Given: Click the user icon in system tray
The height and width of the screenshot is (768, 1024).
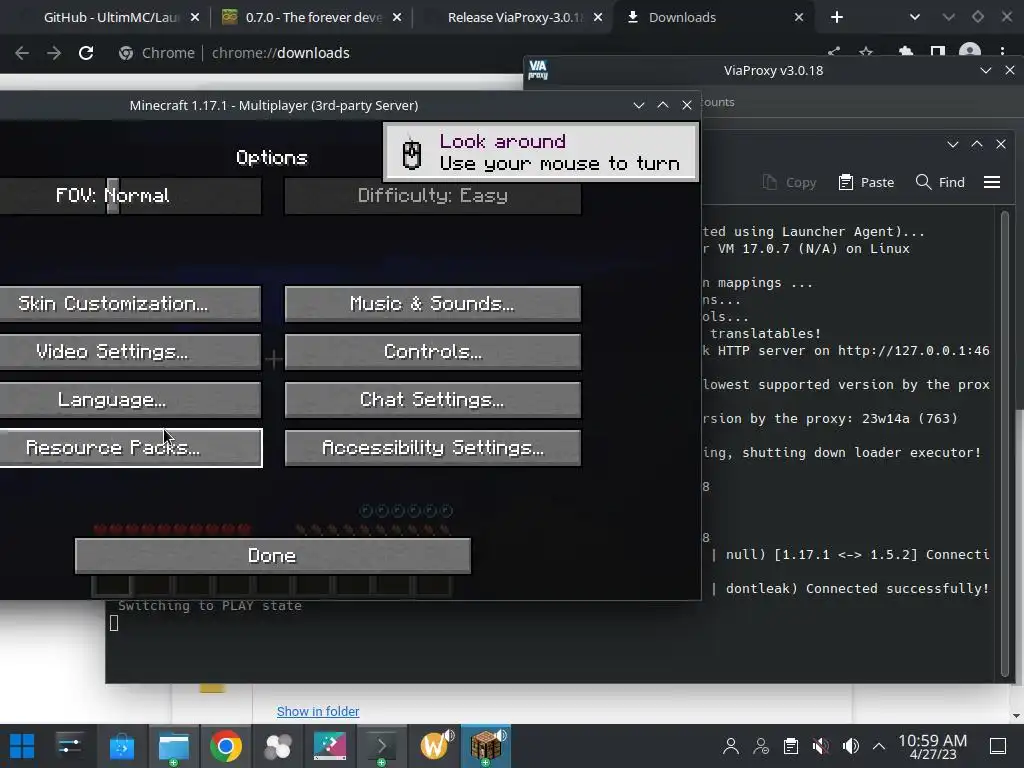Looking at the screenshot, I should coord(731,746).
